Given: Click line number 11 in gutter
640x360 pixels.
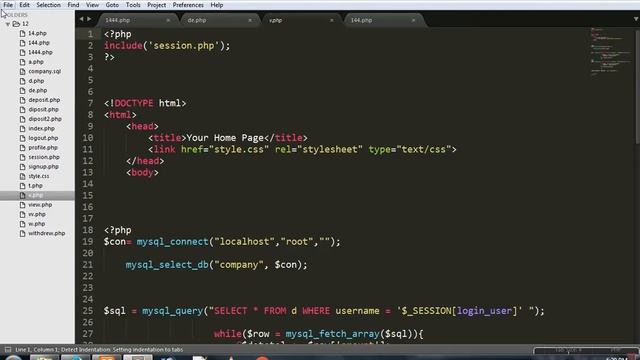Looking at the screenshot, I should pyautogui.click(x=88, y=149).
